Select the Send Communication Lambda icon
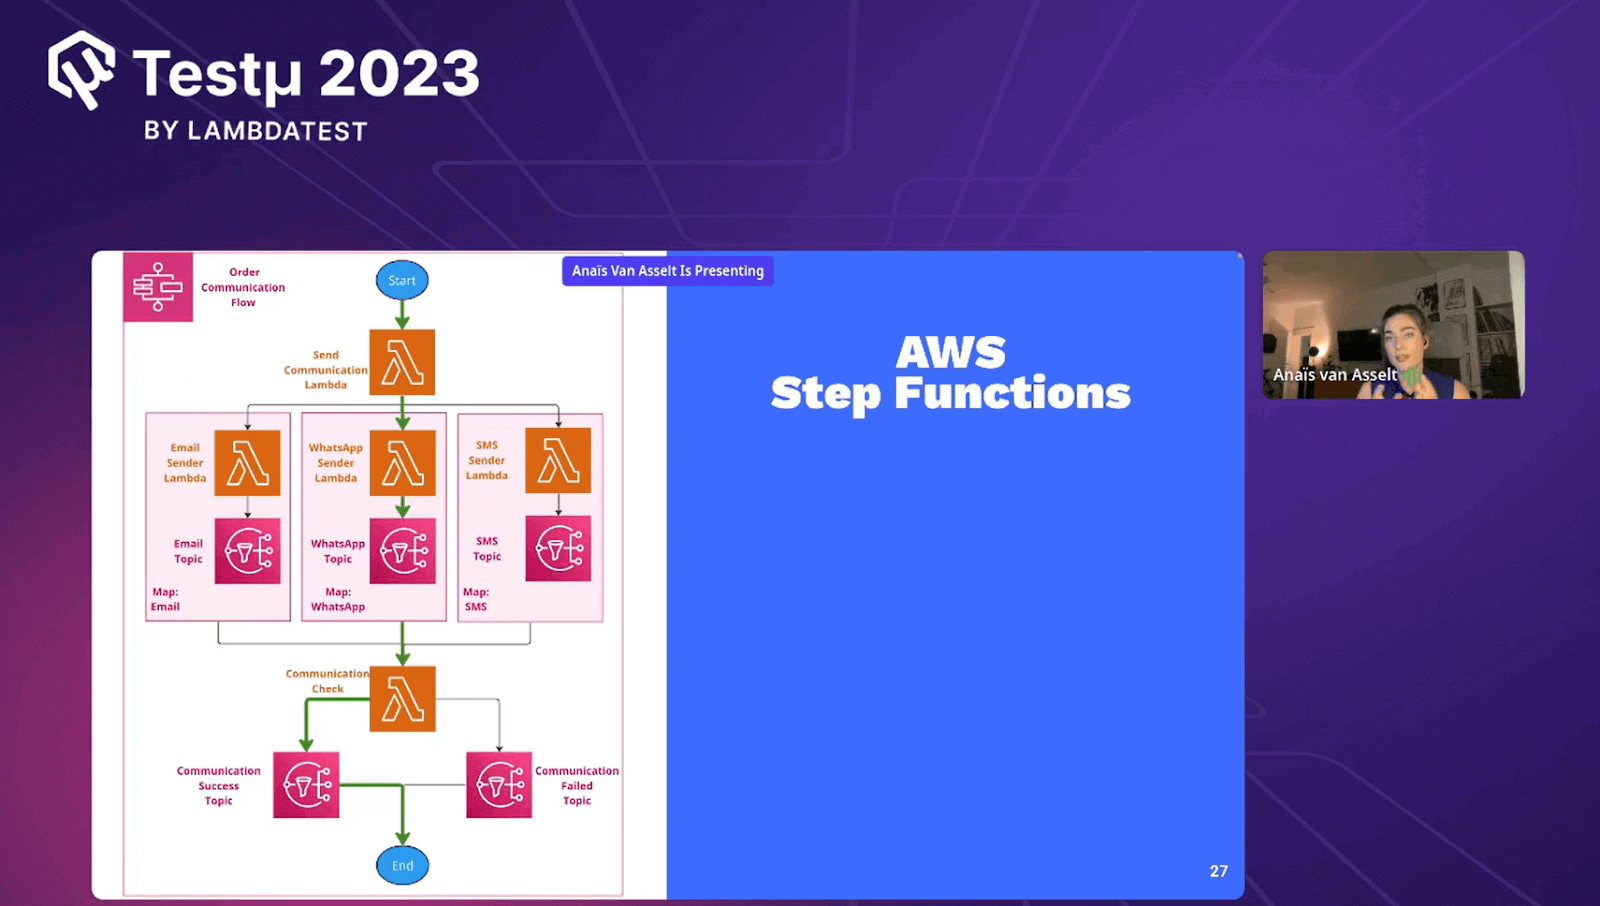Image resolution: width=1600 pixels, height=906 pixels. [402, 362]
